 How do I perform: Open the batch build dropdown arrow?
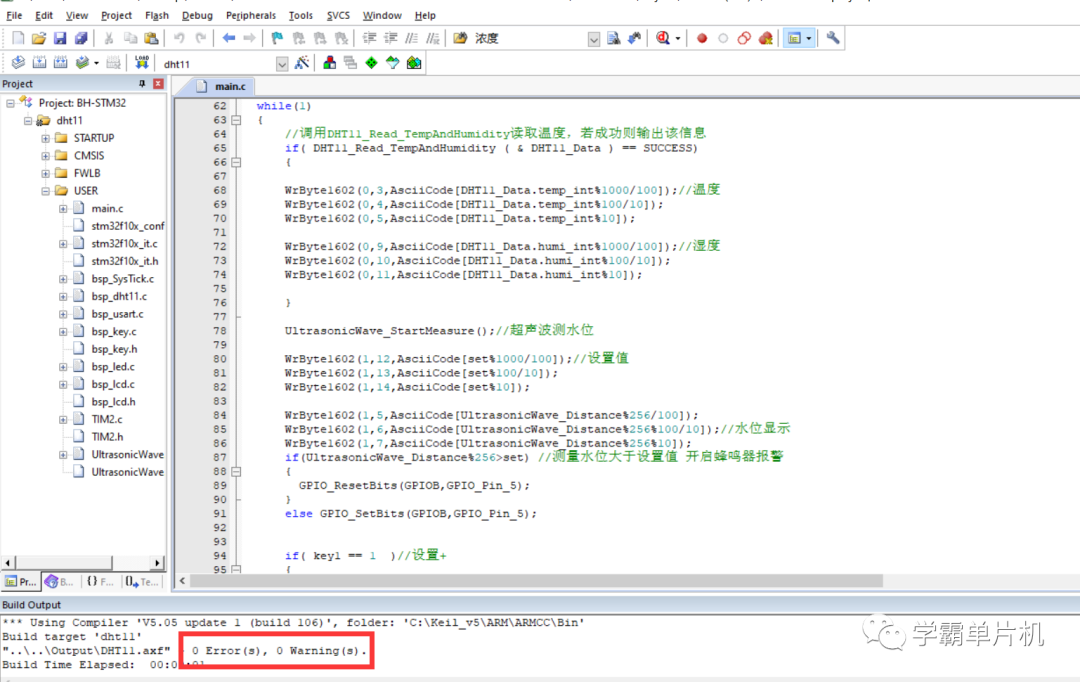pyautogui.click(x=96, y=63)
